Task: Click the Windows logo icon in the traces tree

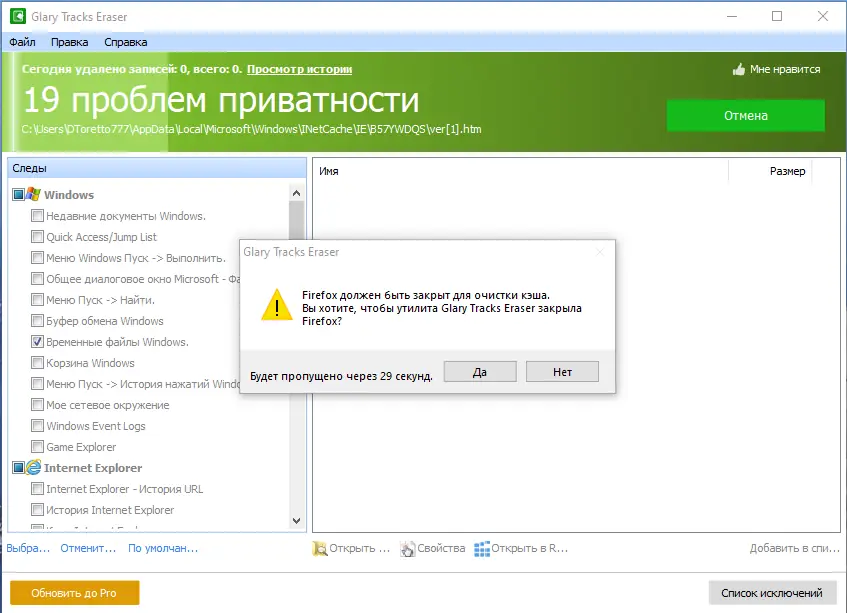Action: tap(33, 194)
